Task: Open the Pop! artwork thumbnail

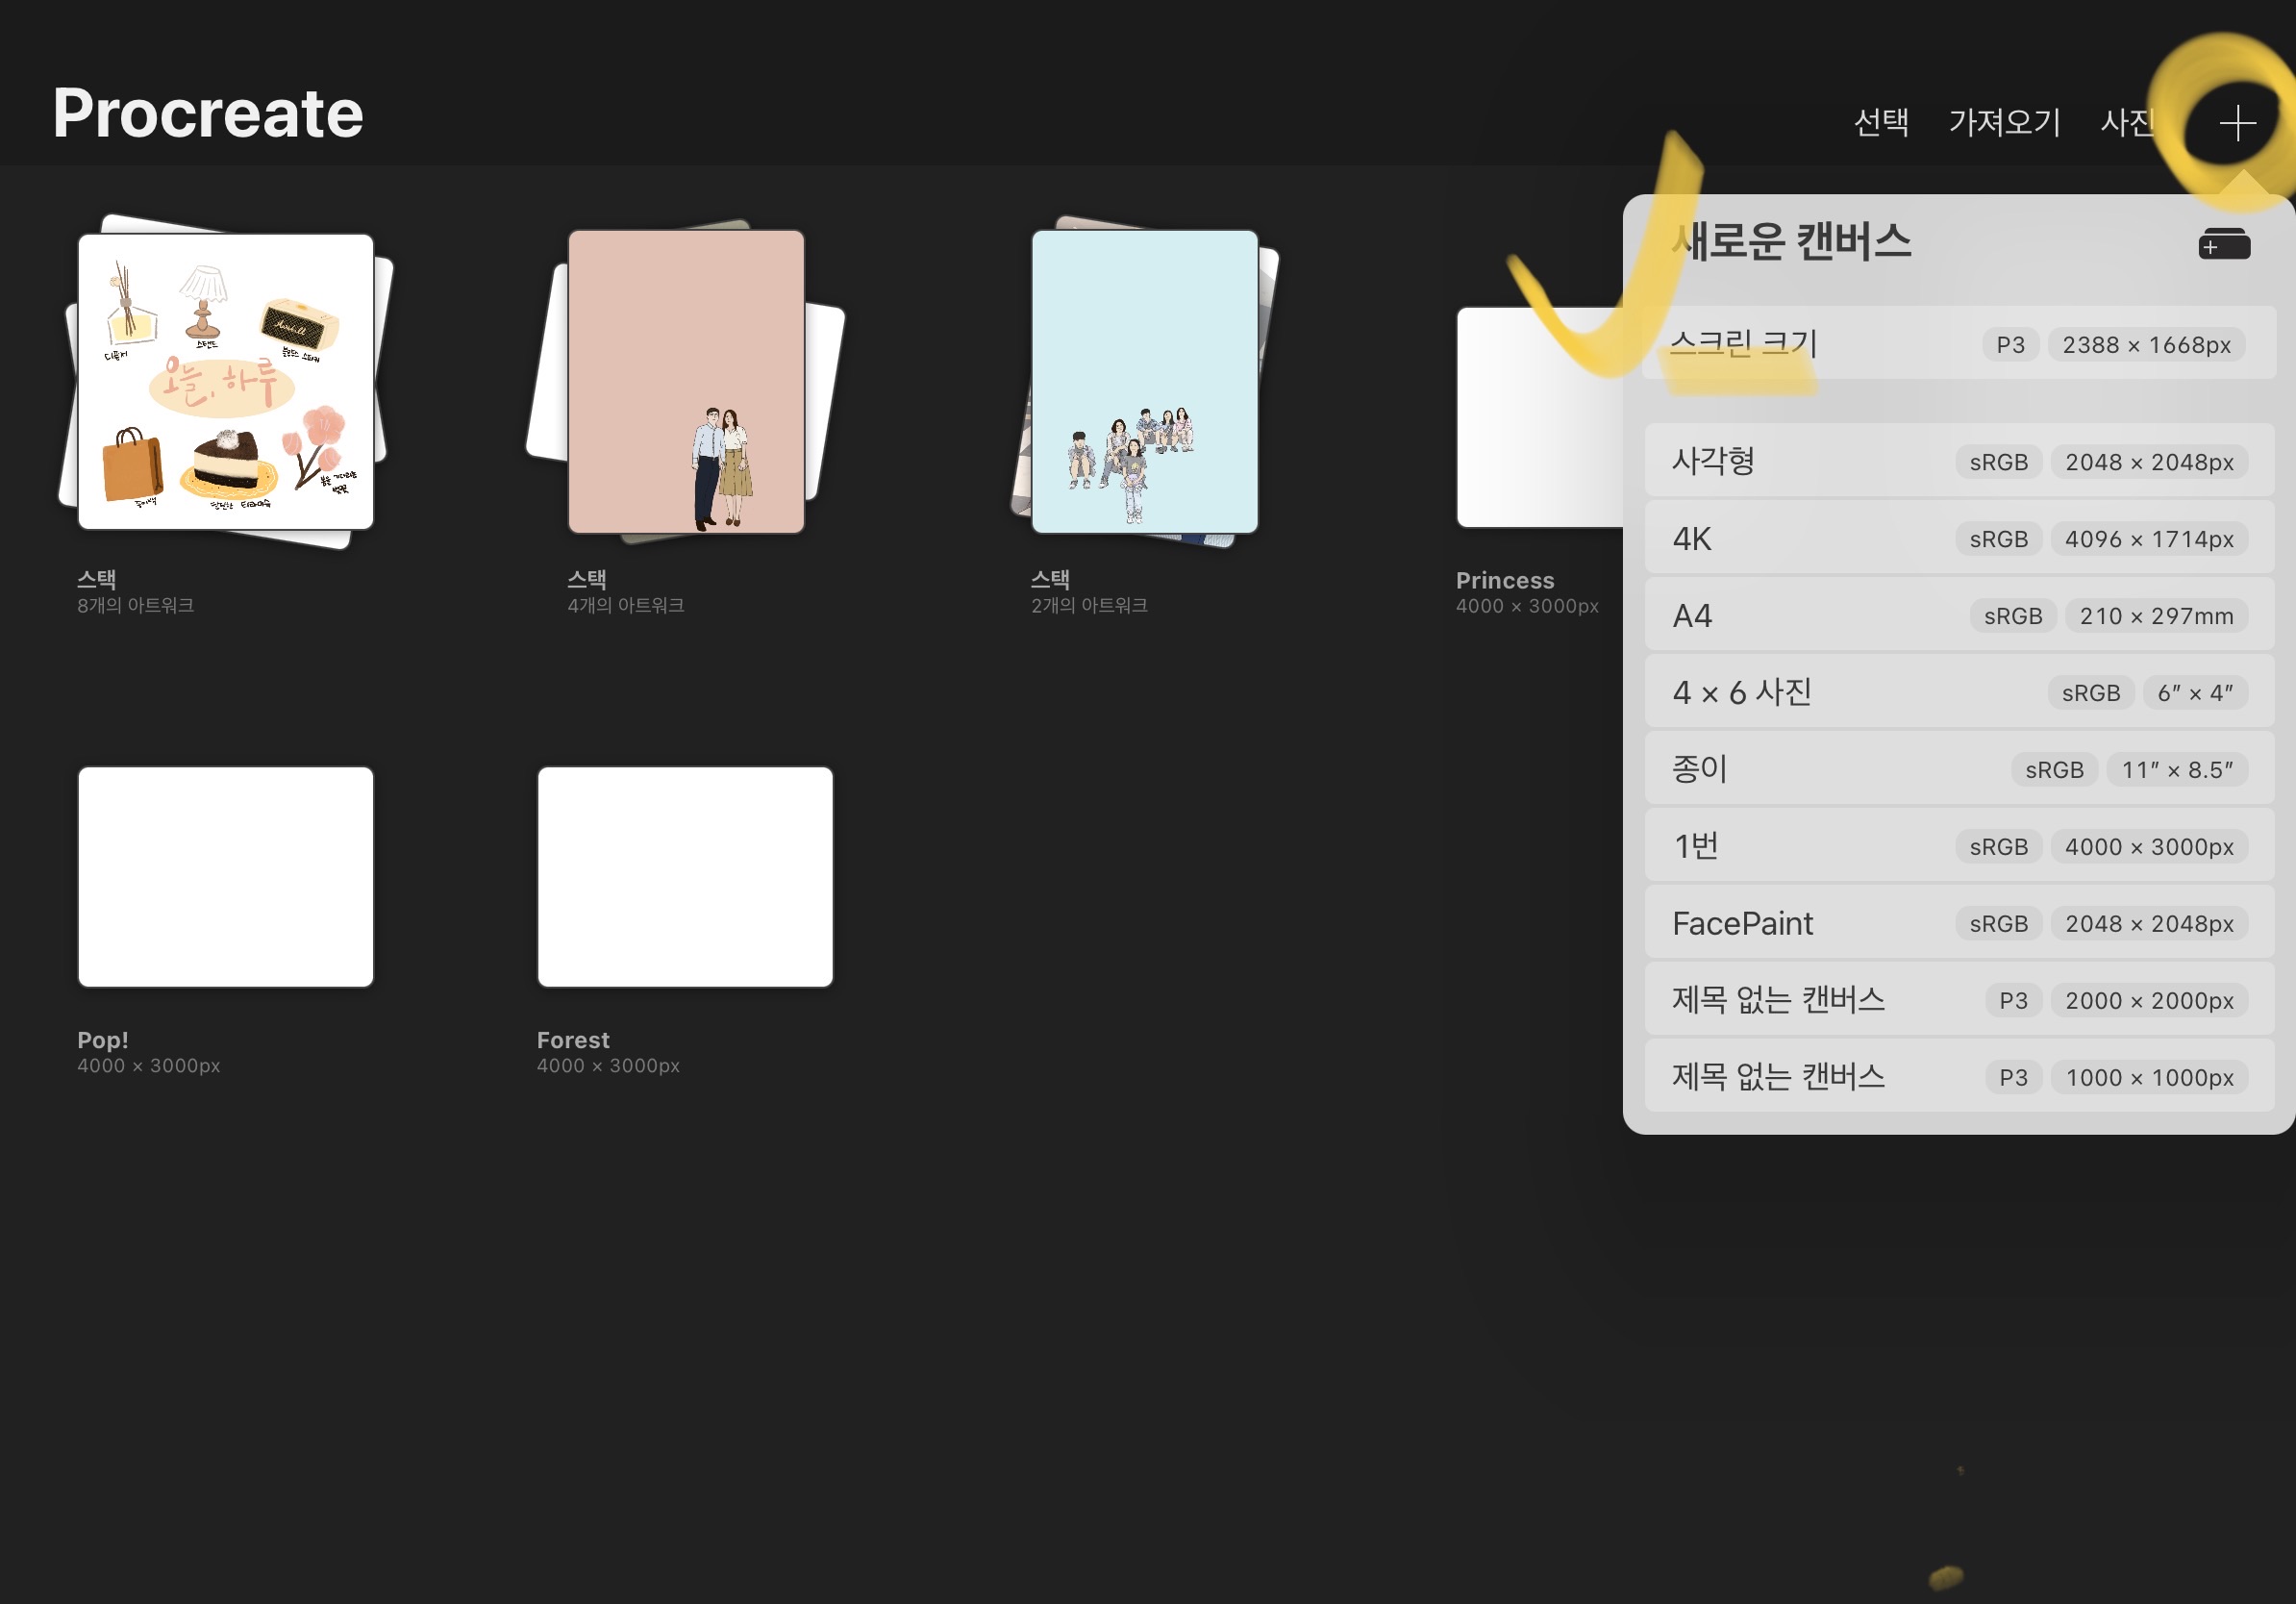Action: point(226,877)
